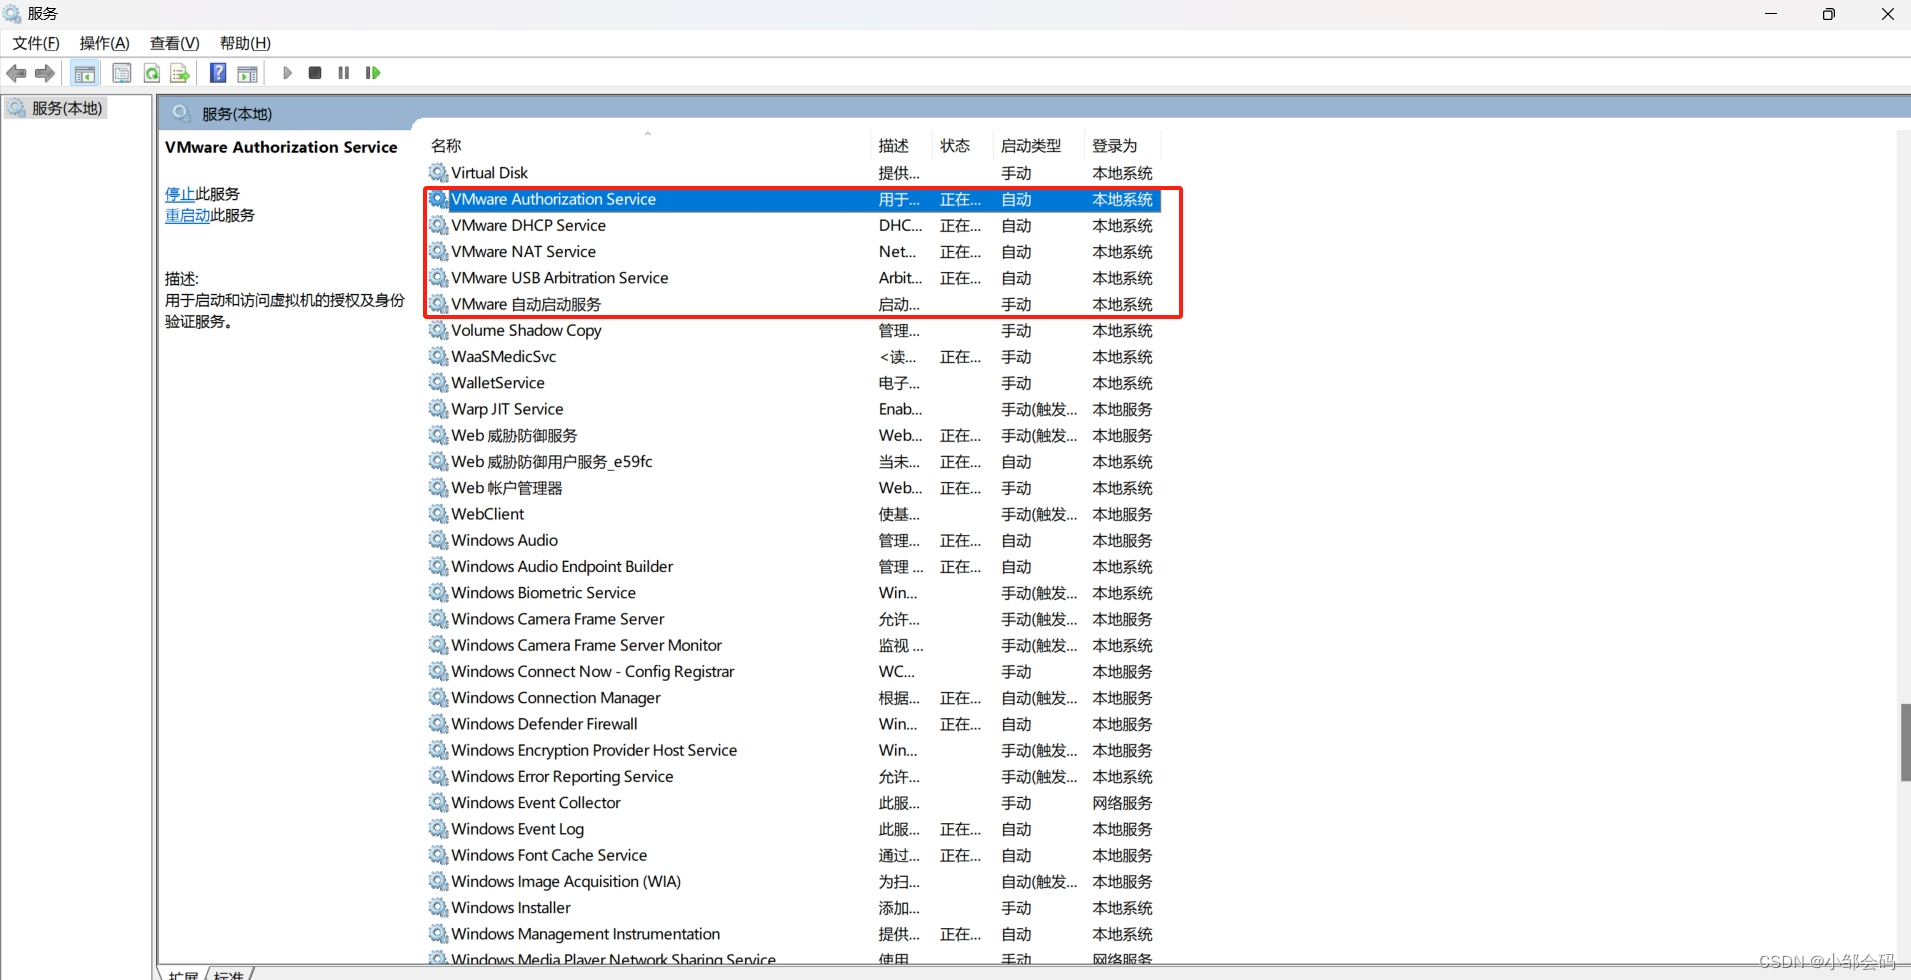
Task: Select the WalletService row
Action: (x=793, y=383)
